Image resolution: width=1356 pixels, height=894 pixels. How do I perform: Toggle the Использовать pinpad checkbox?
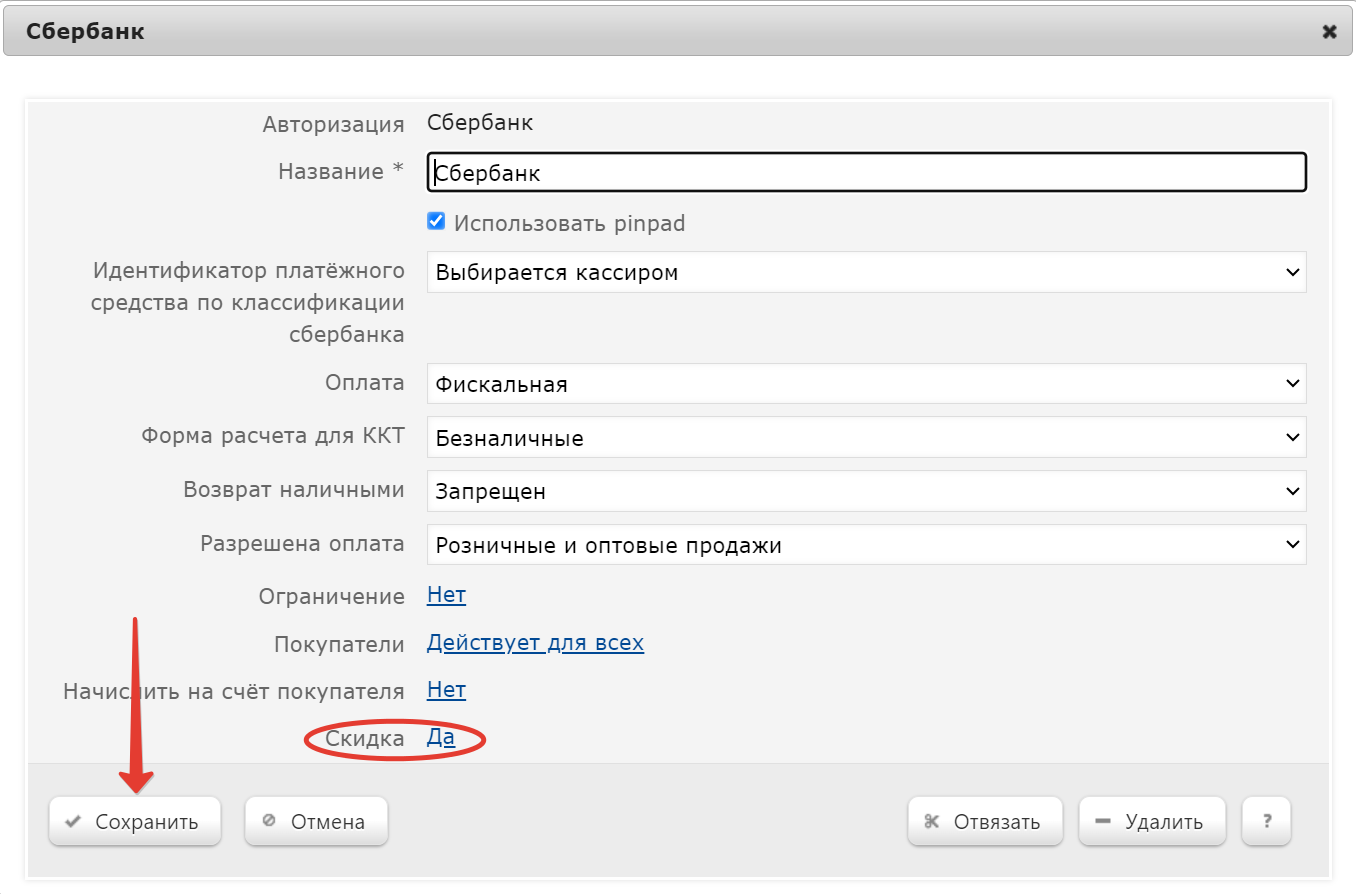click(x=436, y=222)
